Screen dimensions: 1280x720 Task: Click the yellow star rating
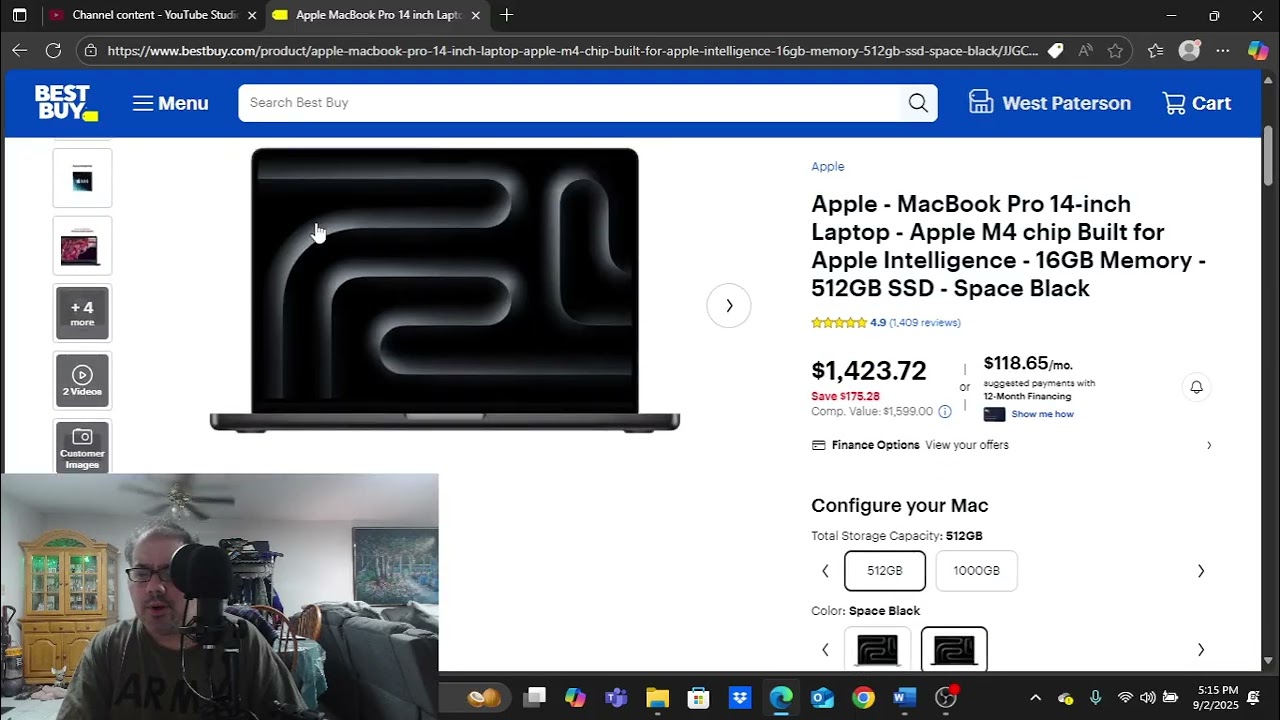tap(839, 322)
